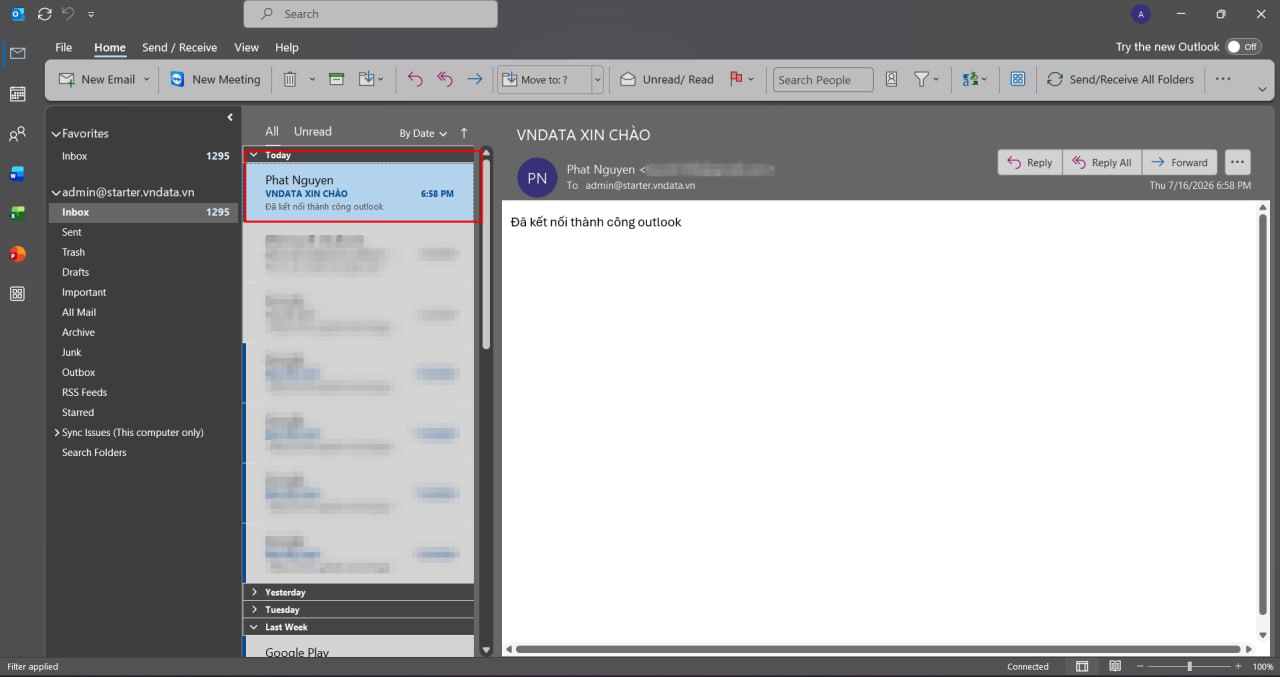Click the Translate icon in the ribbon
Viewport: 1280px width, 677px height.
click(970, 80)
